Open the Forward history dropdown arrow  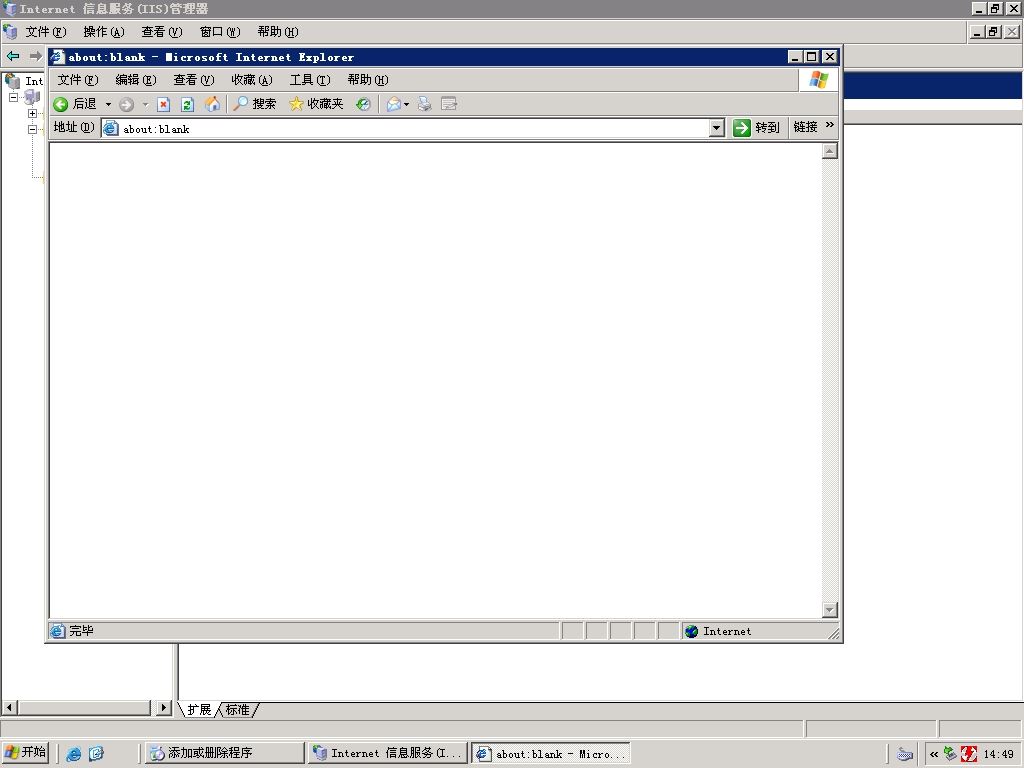pos(145,104)
